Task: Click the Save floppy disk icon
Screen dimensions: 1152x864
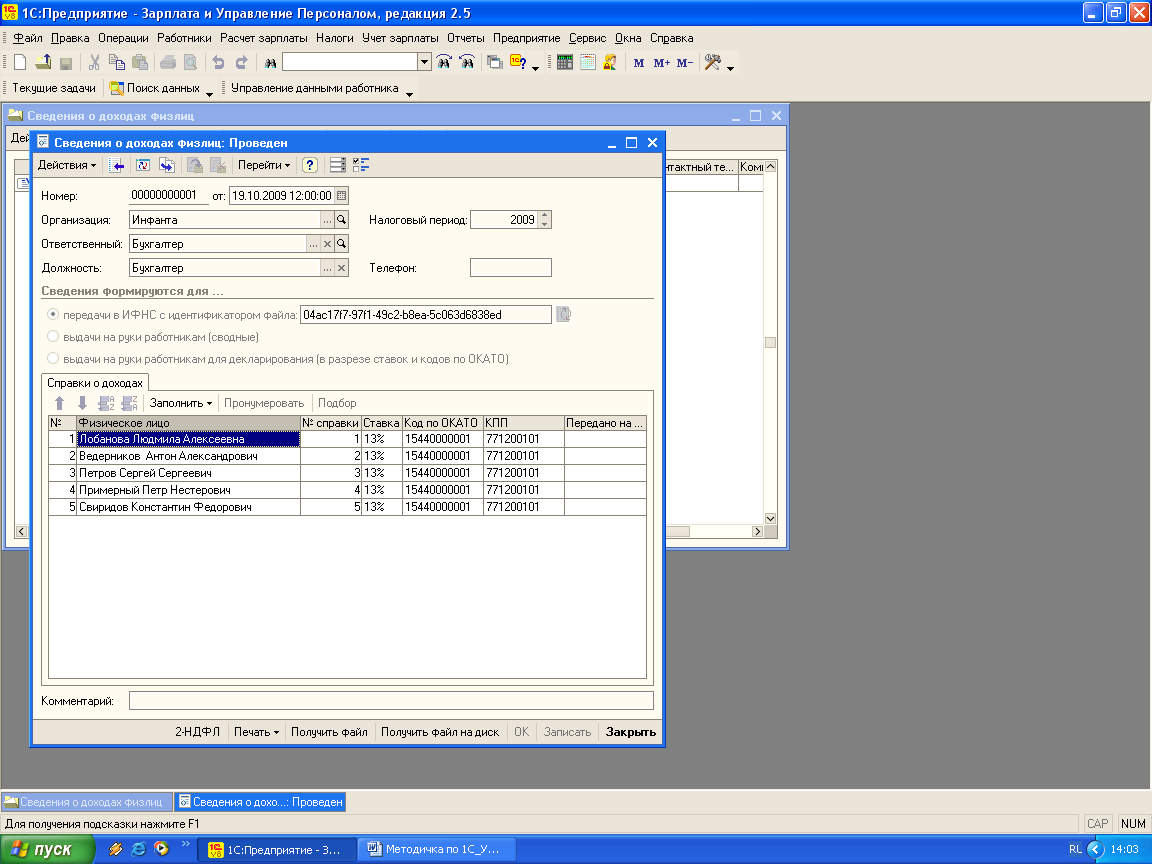Action: [66, 62]
